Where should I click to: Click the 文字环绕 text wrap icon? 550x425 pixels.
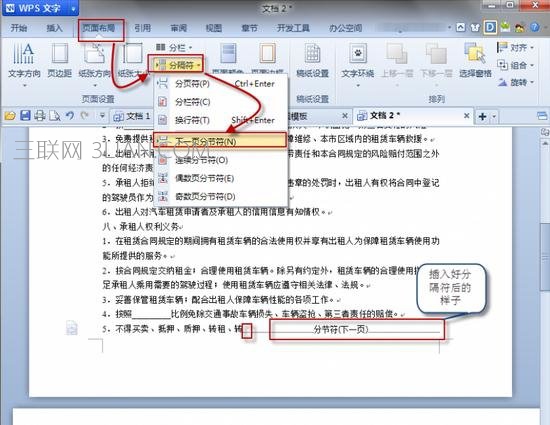(x=358, y=54)
